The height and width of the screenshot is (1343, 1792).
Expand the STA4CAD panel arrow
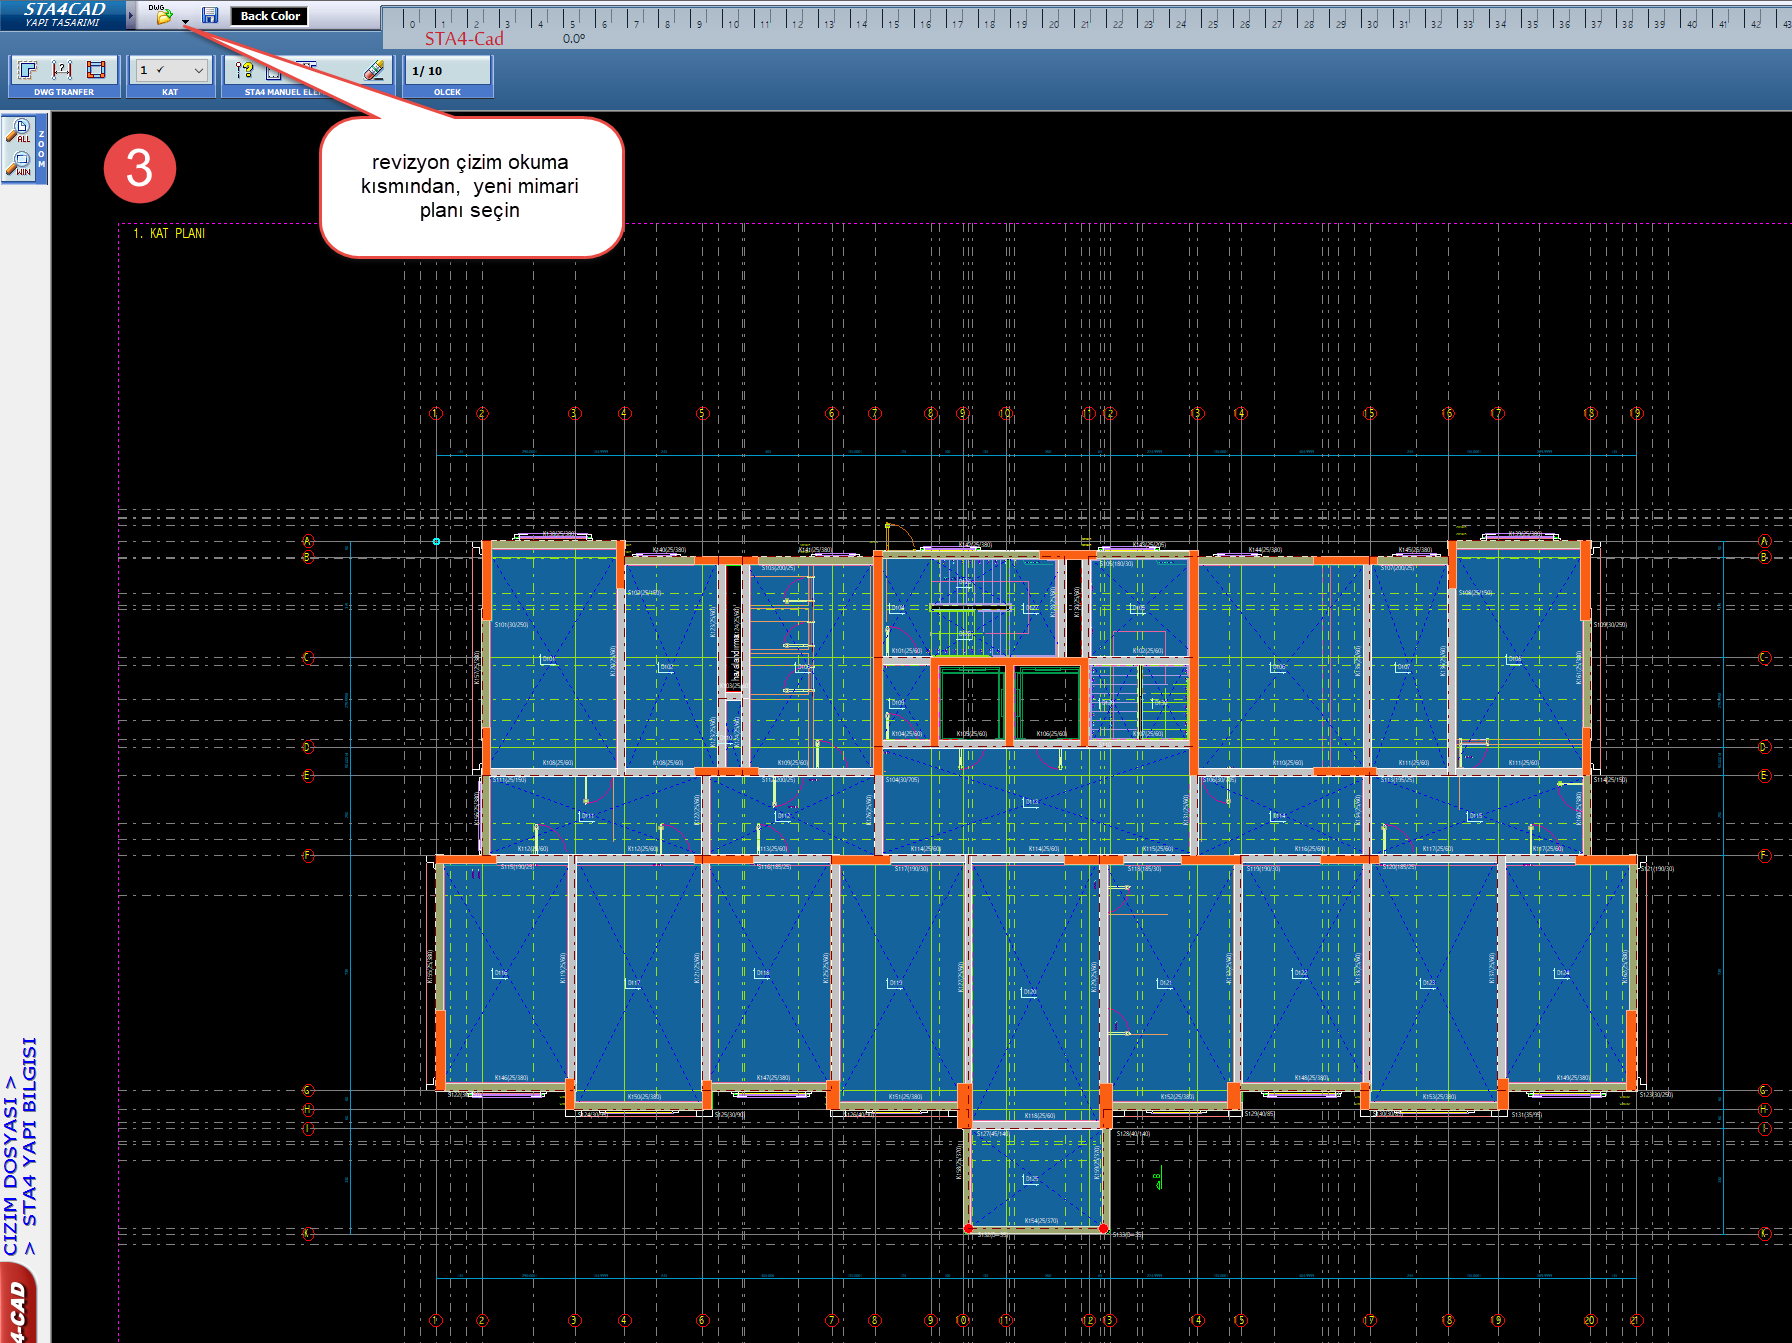[x=131, y=15]
